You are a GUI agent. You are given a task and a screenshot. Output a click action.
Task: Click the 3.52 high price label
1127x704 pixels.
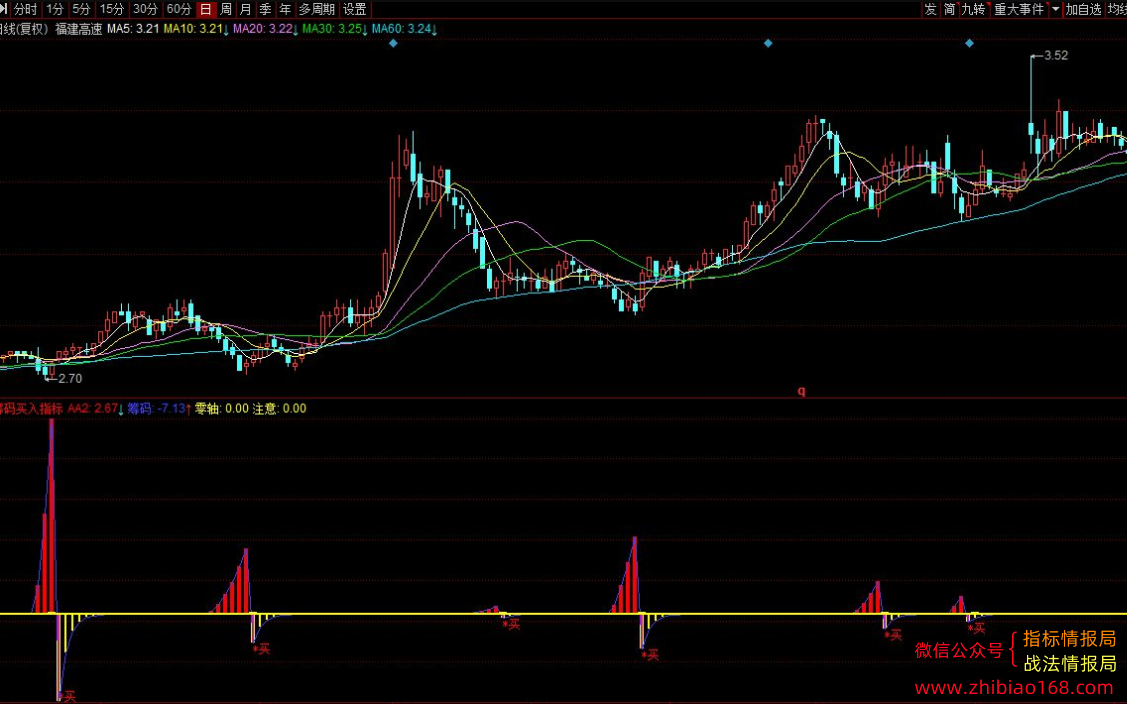[1056, 55]
